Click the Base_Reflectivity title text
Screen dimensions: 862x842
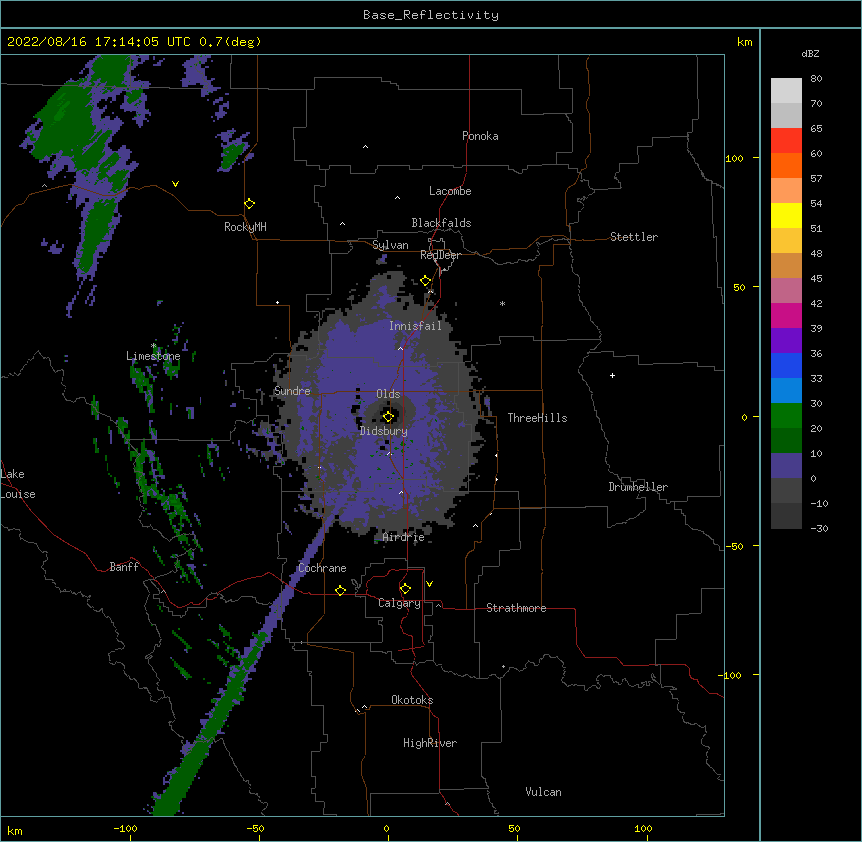click(431, 15)
